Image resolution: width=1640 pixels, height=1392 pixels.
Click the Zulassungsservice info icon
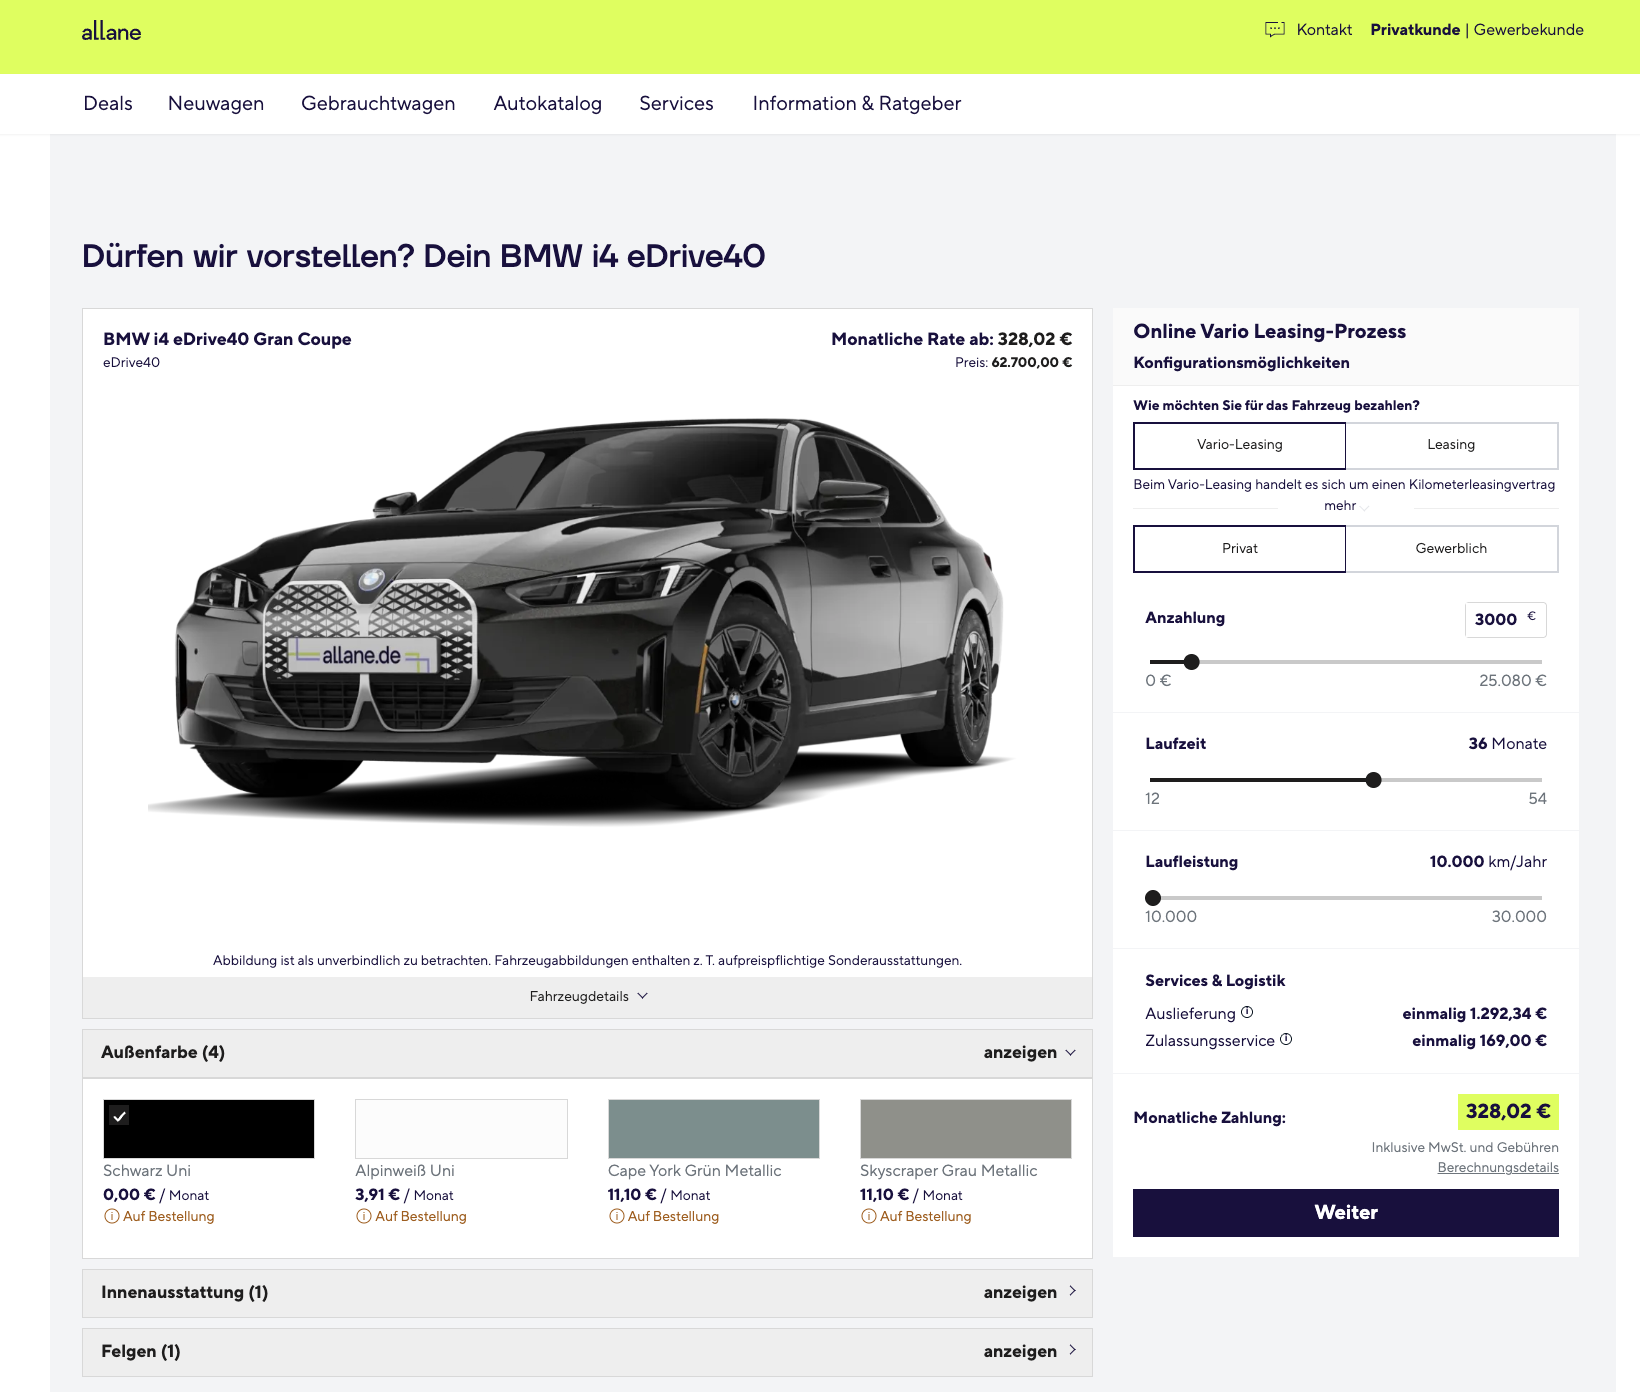tap(1286, 1040)
